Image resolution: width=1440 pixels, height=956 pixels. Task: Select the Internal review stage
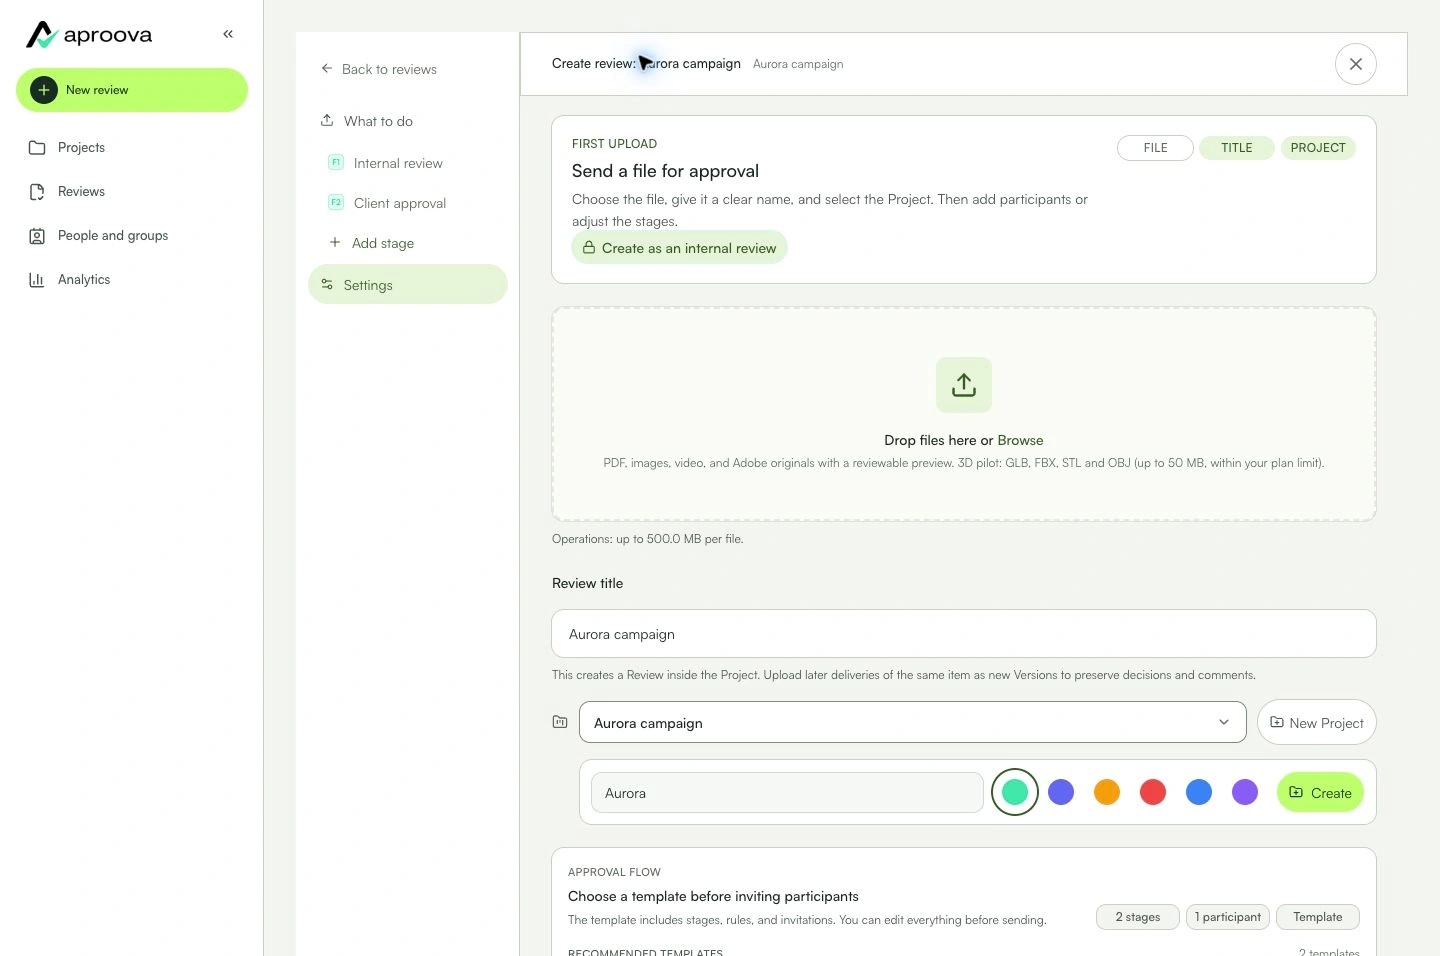408,163
